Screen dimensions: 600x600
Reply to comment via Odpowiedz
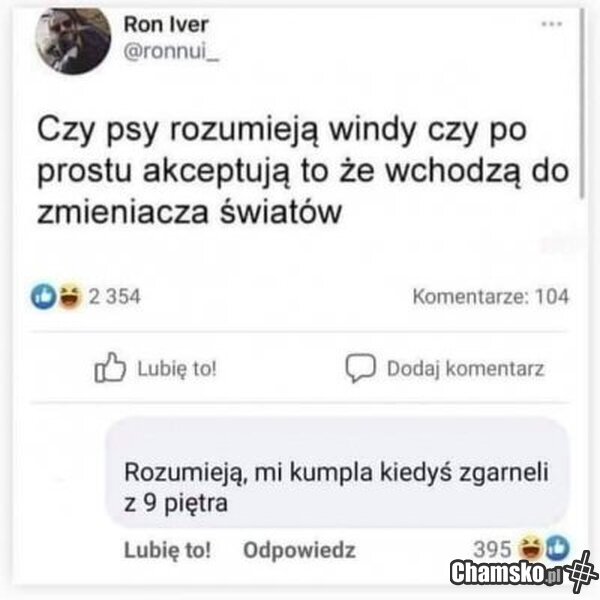click(300, 550)
